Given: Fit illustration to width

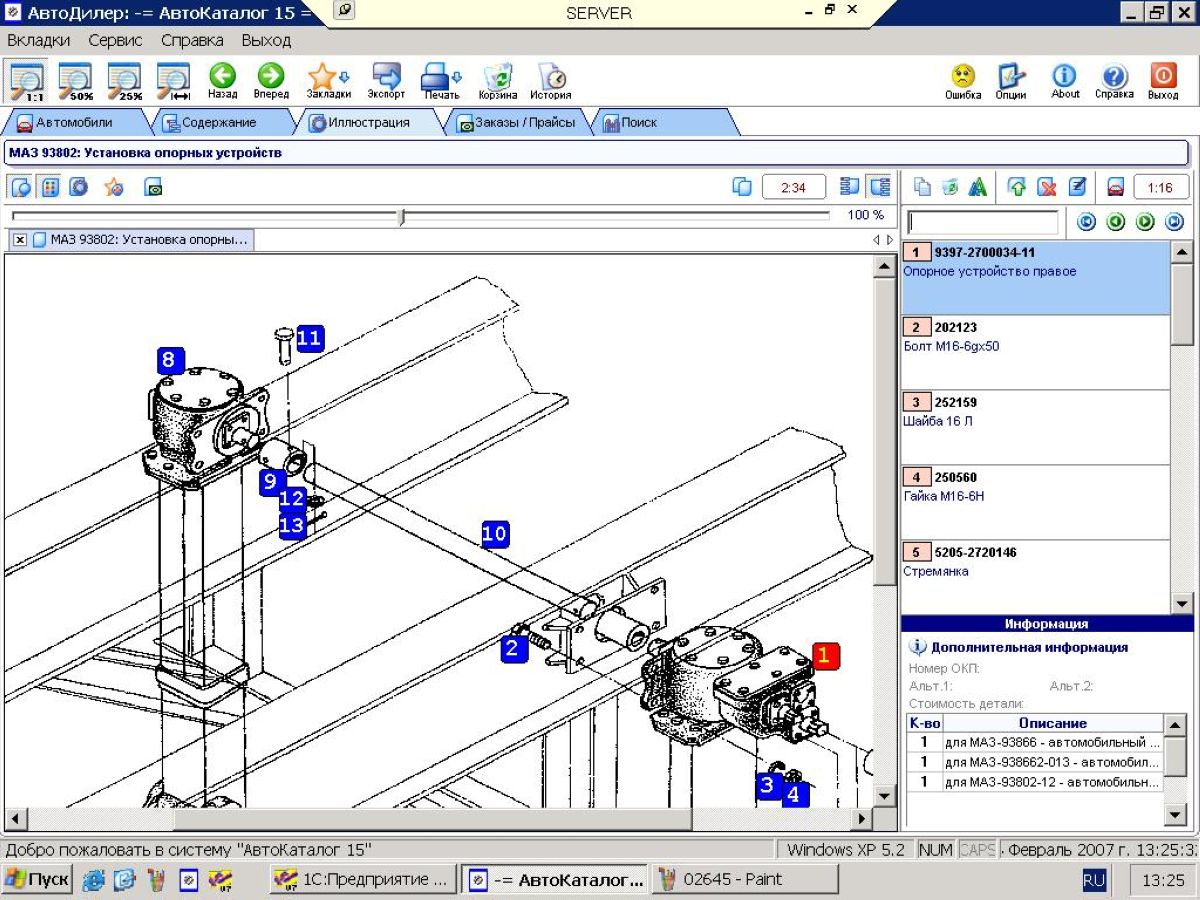Looking at the screenshot, I should [x=174, y=81].
